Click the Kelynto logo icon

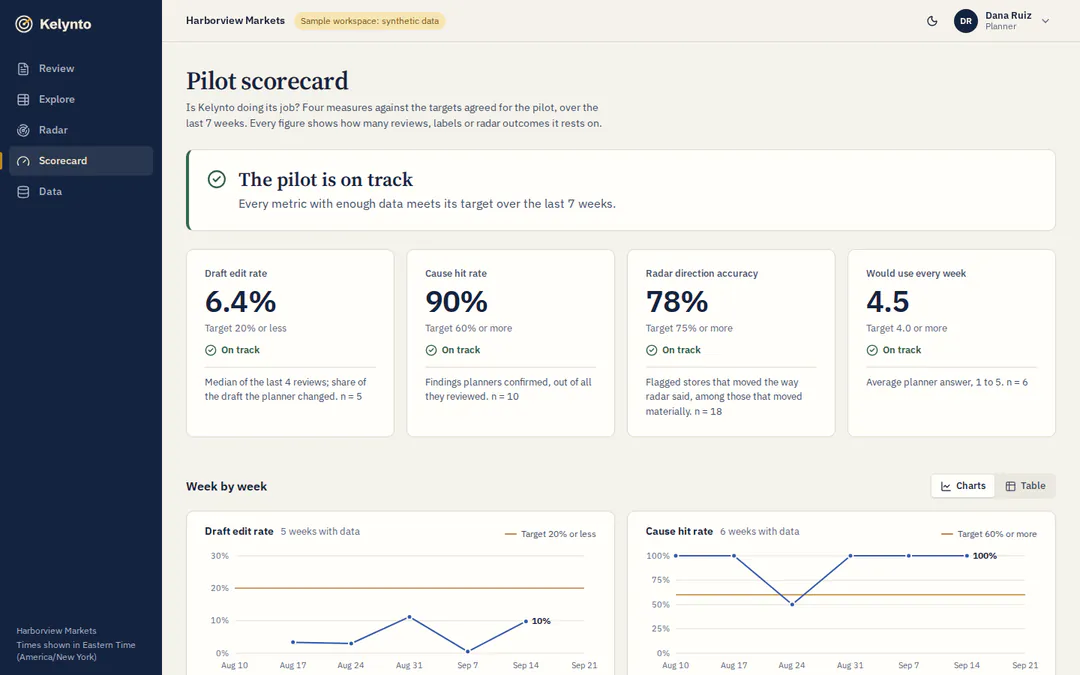(x=24, y=24)
